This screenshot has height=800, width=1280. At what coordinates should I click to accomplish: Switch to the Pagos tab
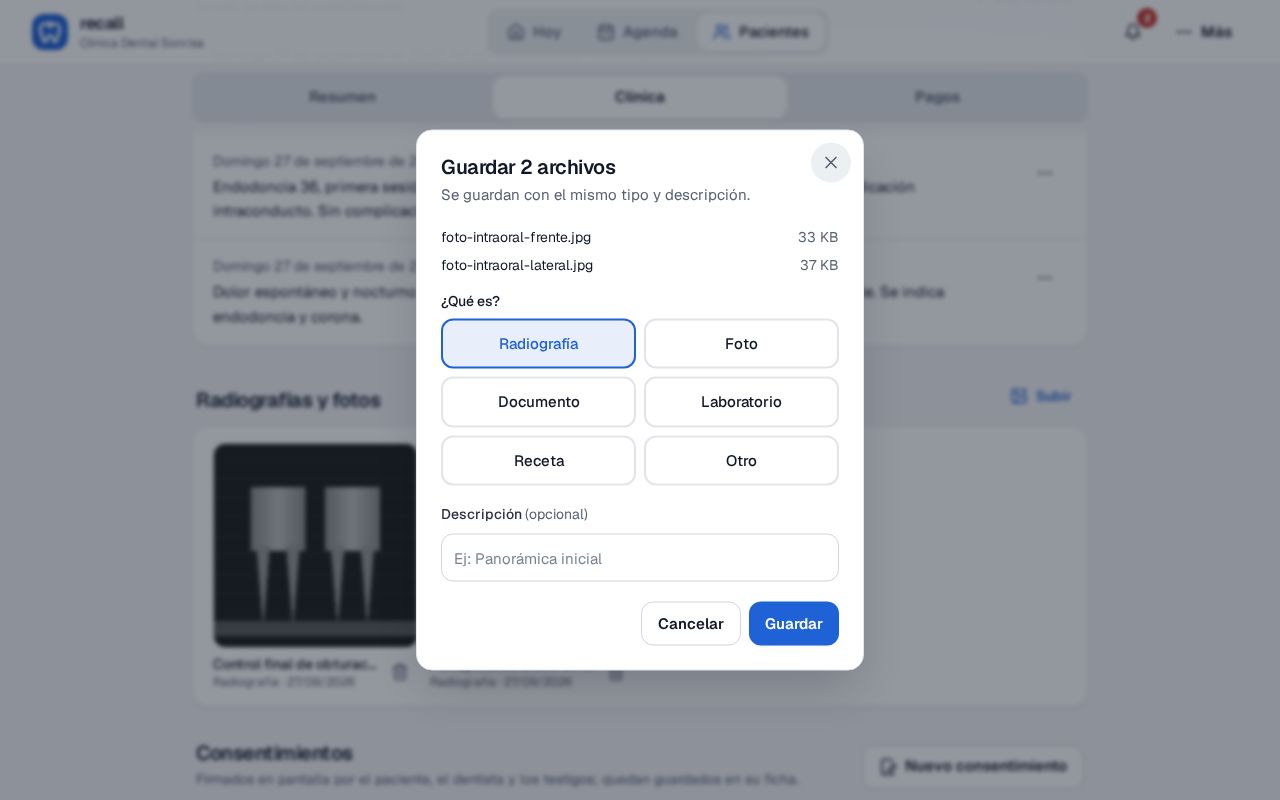(x=937, y=97)
